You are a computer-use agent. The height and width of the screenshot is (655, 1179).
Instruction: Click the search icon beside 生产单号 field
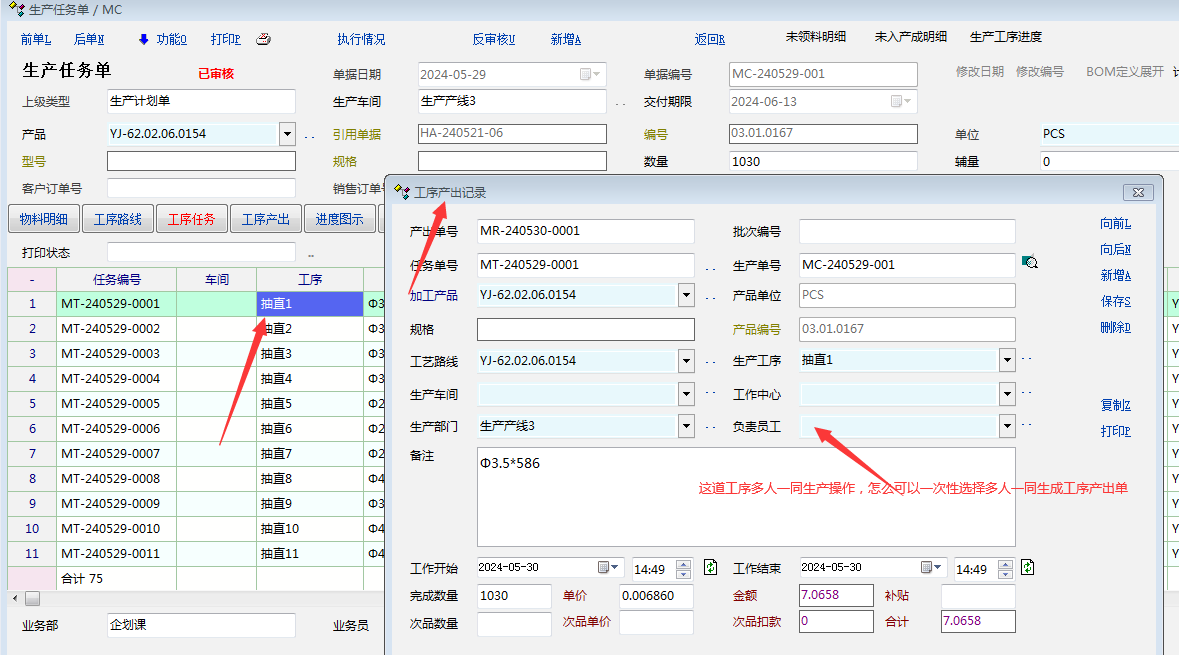click(x=1031, y=263)
